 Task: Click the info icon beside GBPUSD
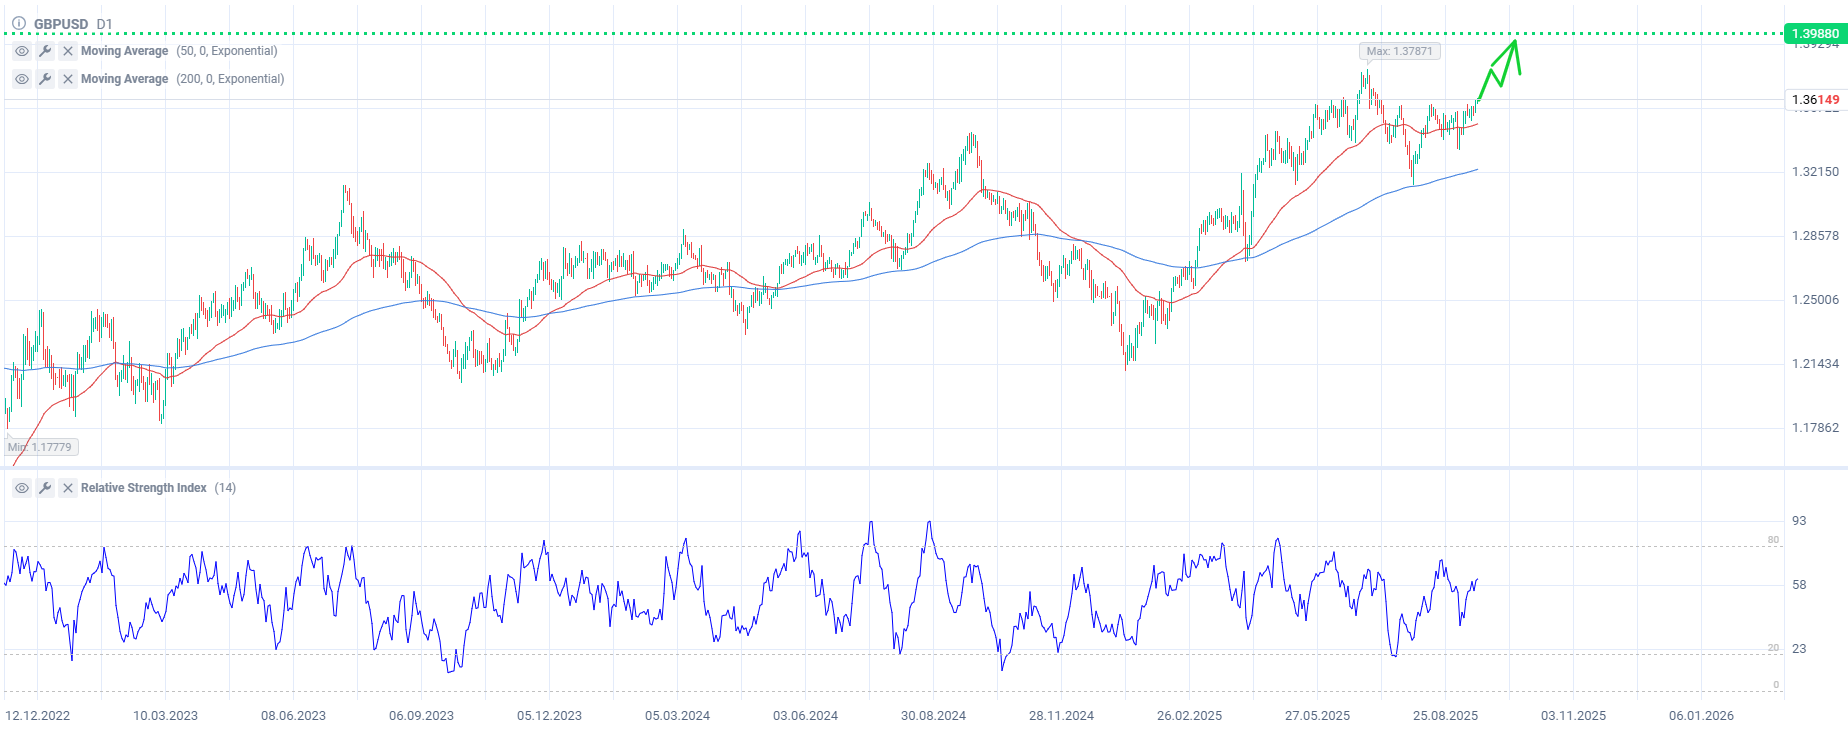click(18, 23)
